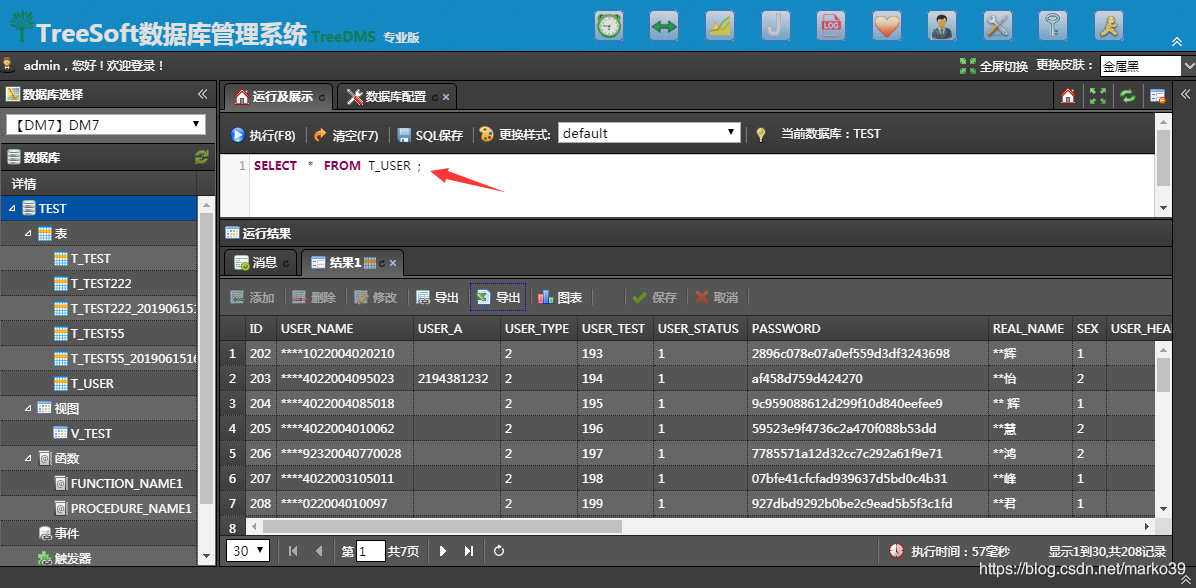Viewport: 1196px width, 588px height.
Task: Open the chart monitoring icon in header
Action: click(x=720, y=26)
